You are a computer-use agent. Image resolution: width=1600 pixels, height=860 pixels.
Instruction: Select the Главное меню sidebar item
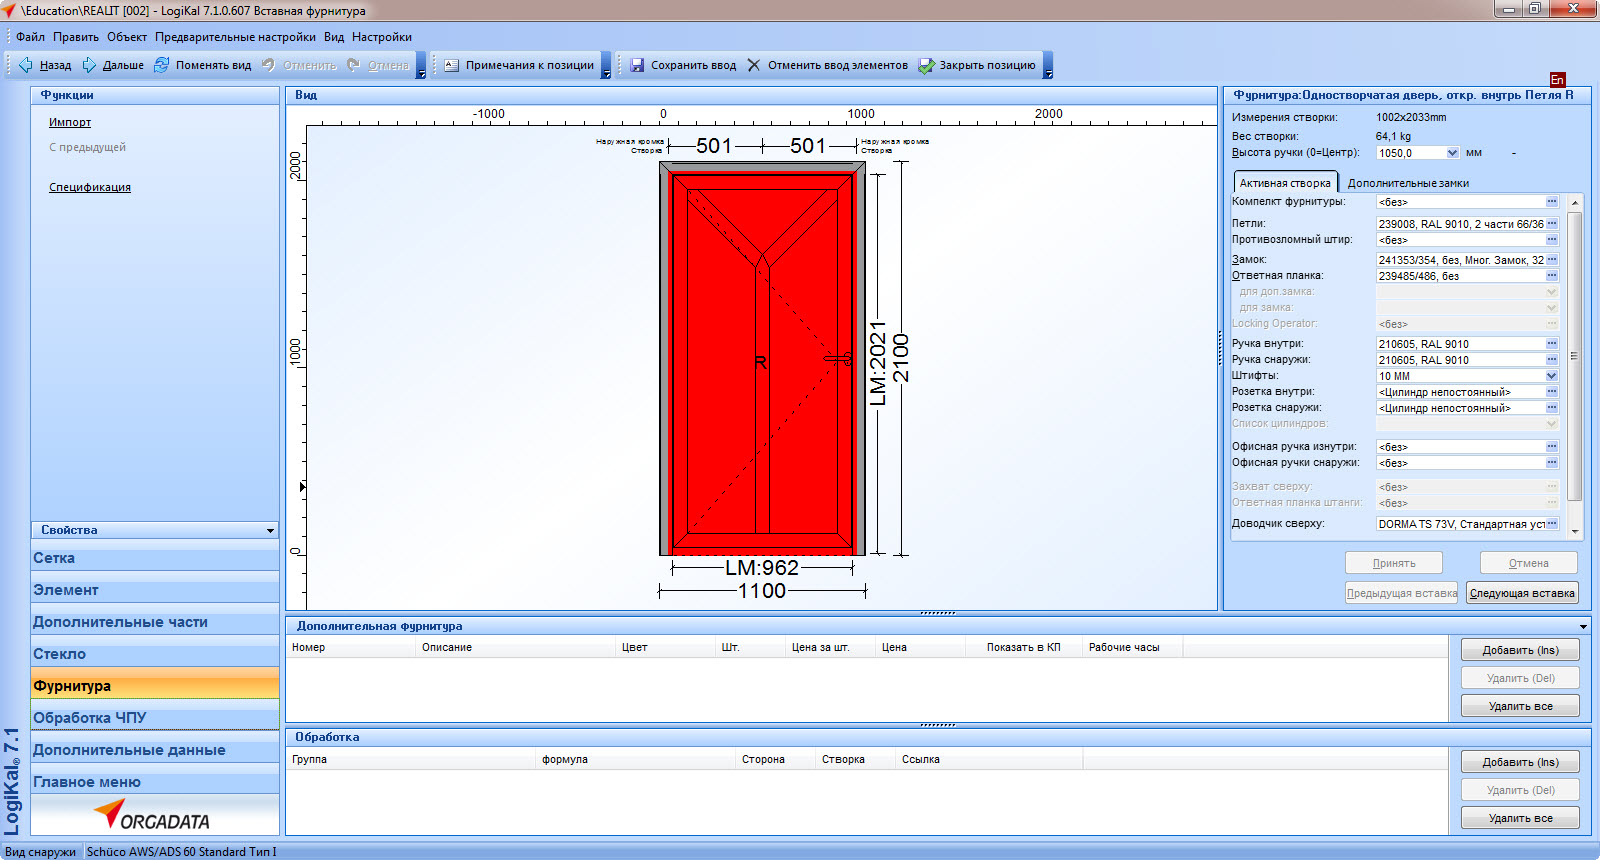[155, 782]
